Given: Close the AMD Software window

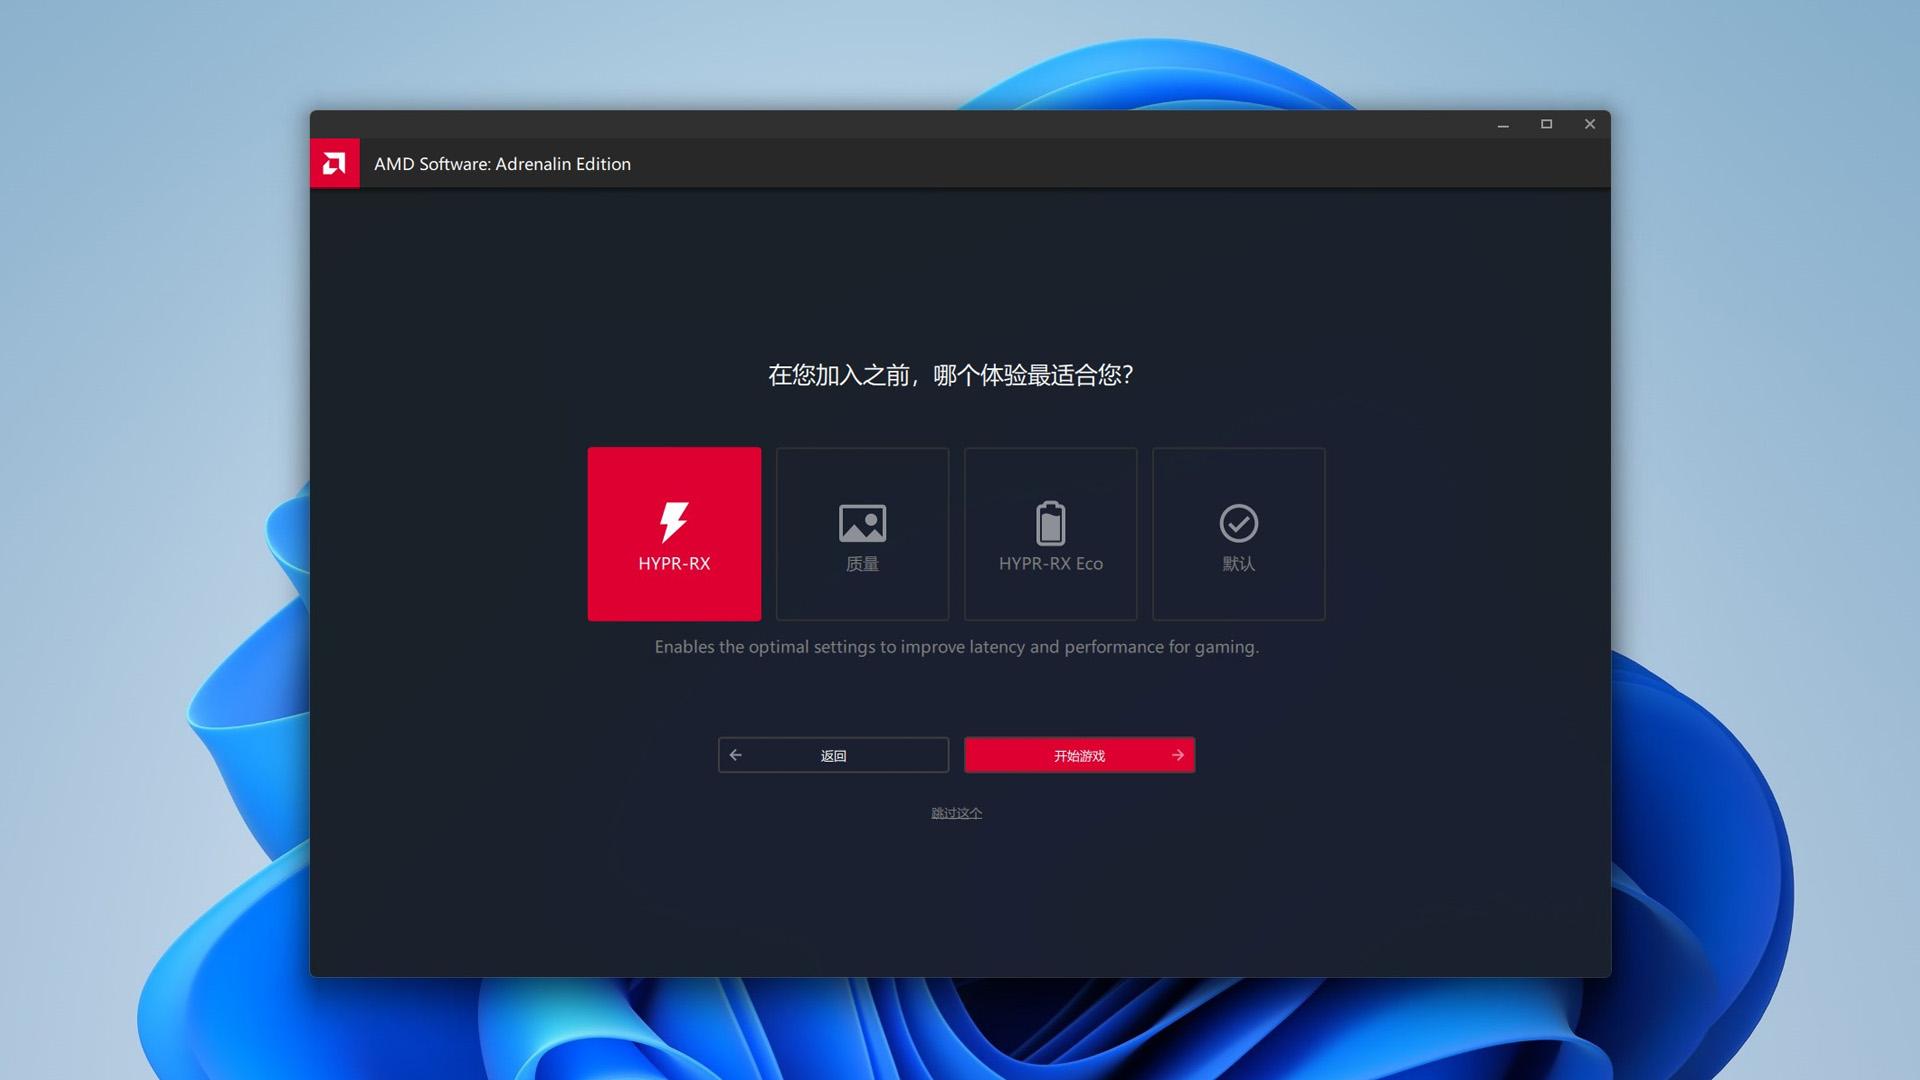Looking at the screenshot, I should tap(1590, 124).
